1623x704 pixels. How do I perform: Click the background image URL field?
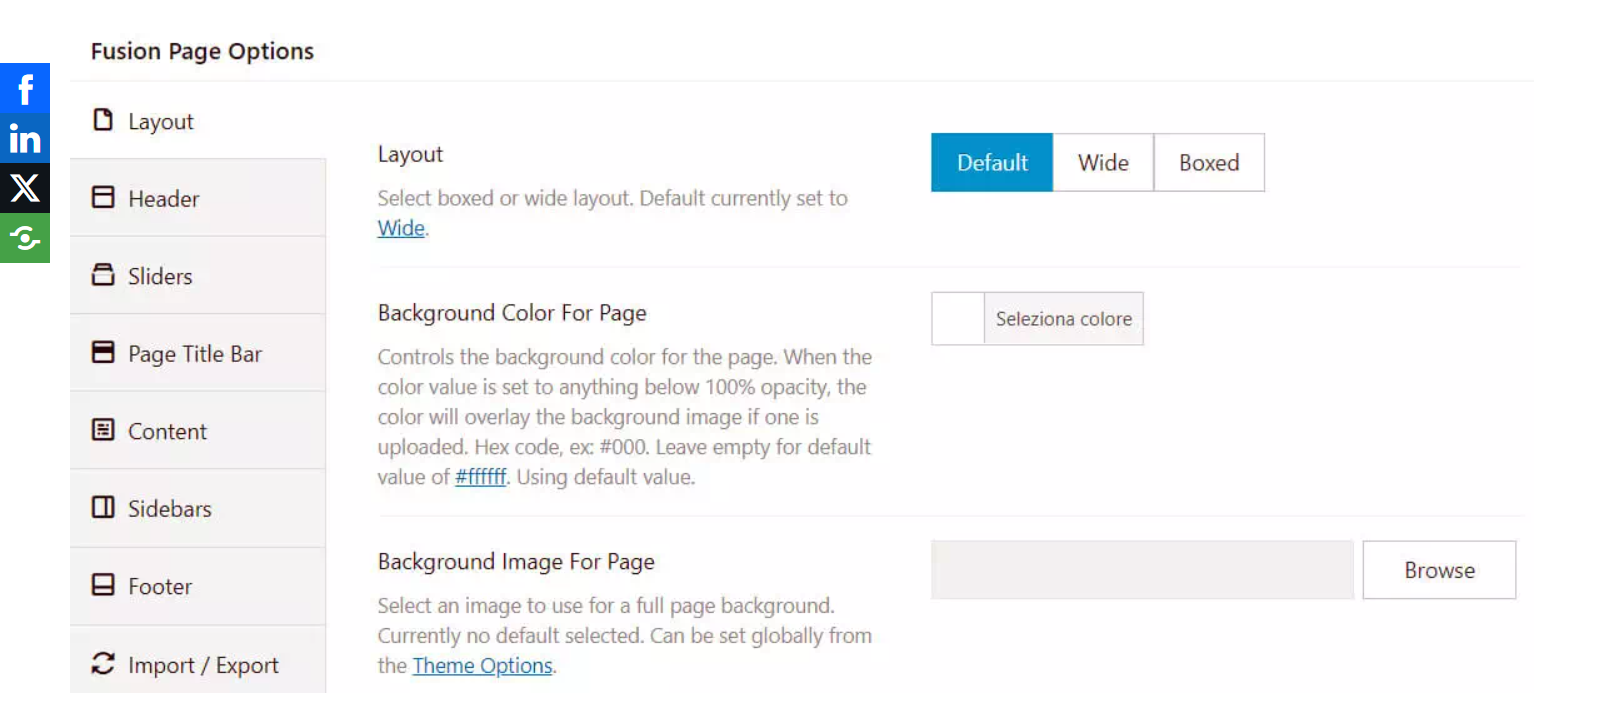click(x=1142, y=570)
